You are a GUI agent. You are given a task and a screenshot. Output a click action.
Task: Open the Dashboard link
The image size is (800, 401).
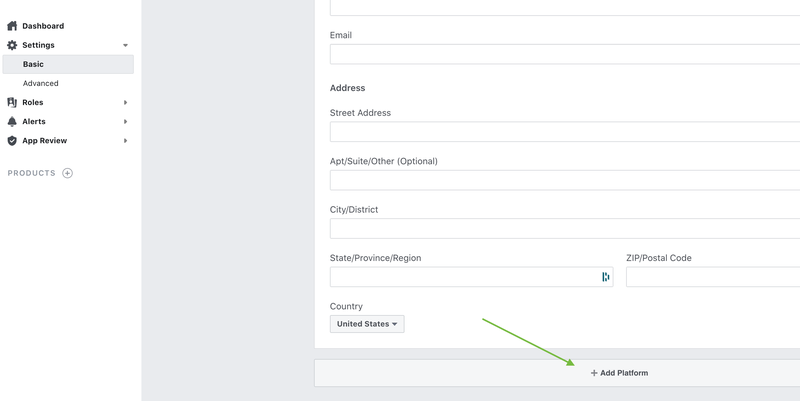click(x=43, y=26)
